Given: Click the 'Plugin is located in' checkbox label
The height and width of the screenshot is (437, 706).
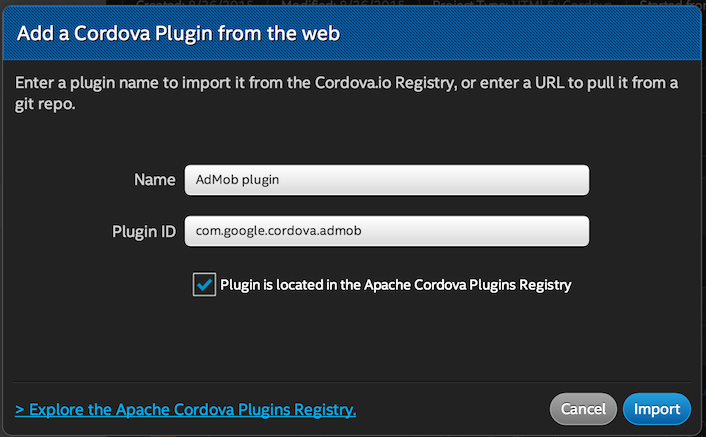Looking at the screenshot, I should [x=395, y=285].
